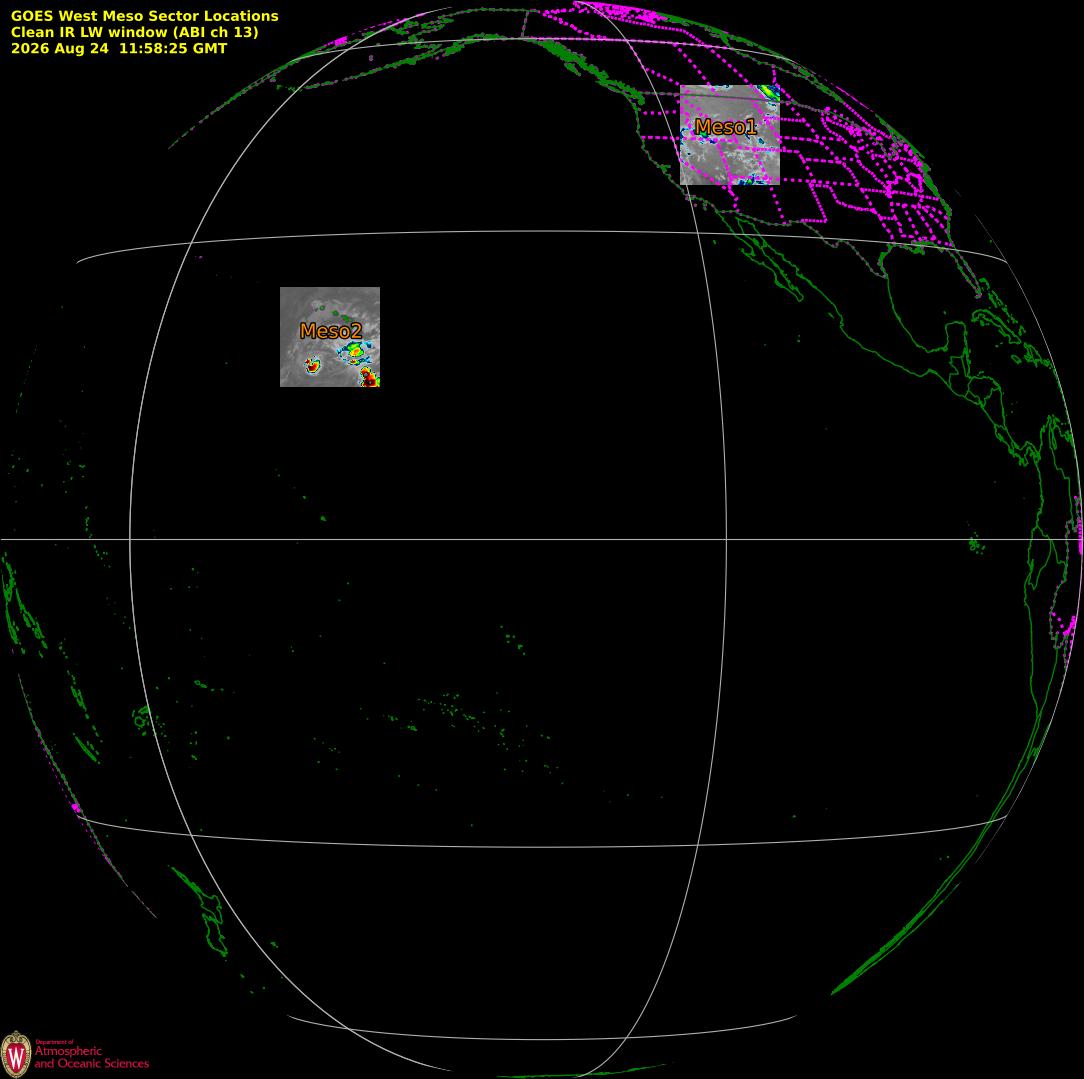1084x1079 pixels.
Task: Click the Meso2 sector label
Action: pos(330,331)
